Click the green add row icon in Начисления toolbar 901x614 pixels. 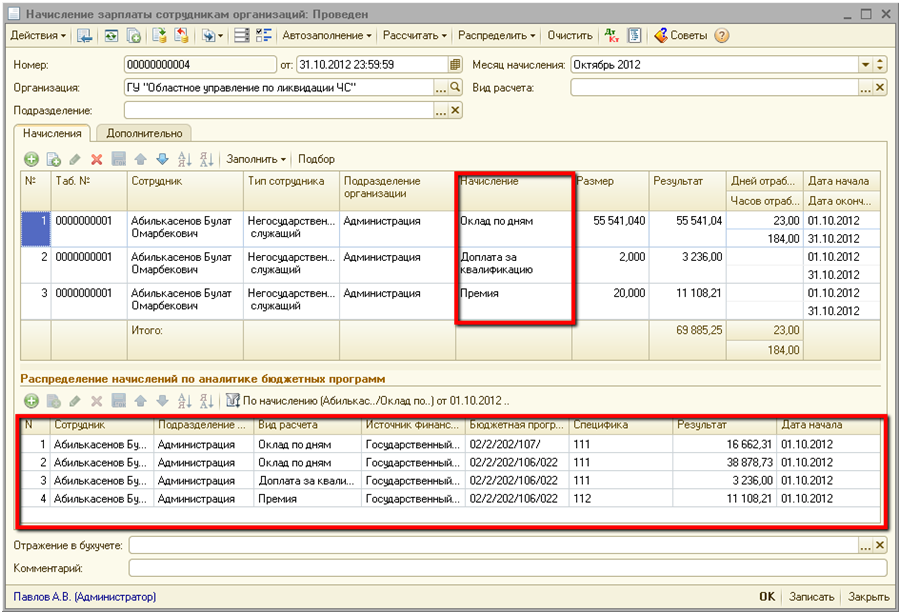point(31,159)
